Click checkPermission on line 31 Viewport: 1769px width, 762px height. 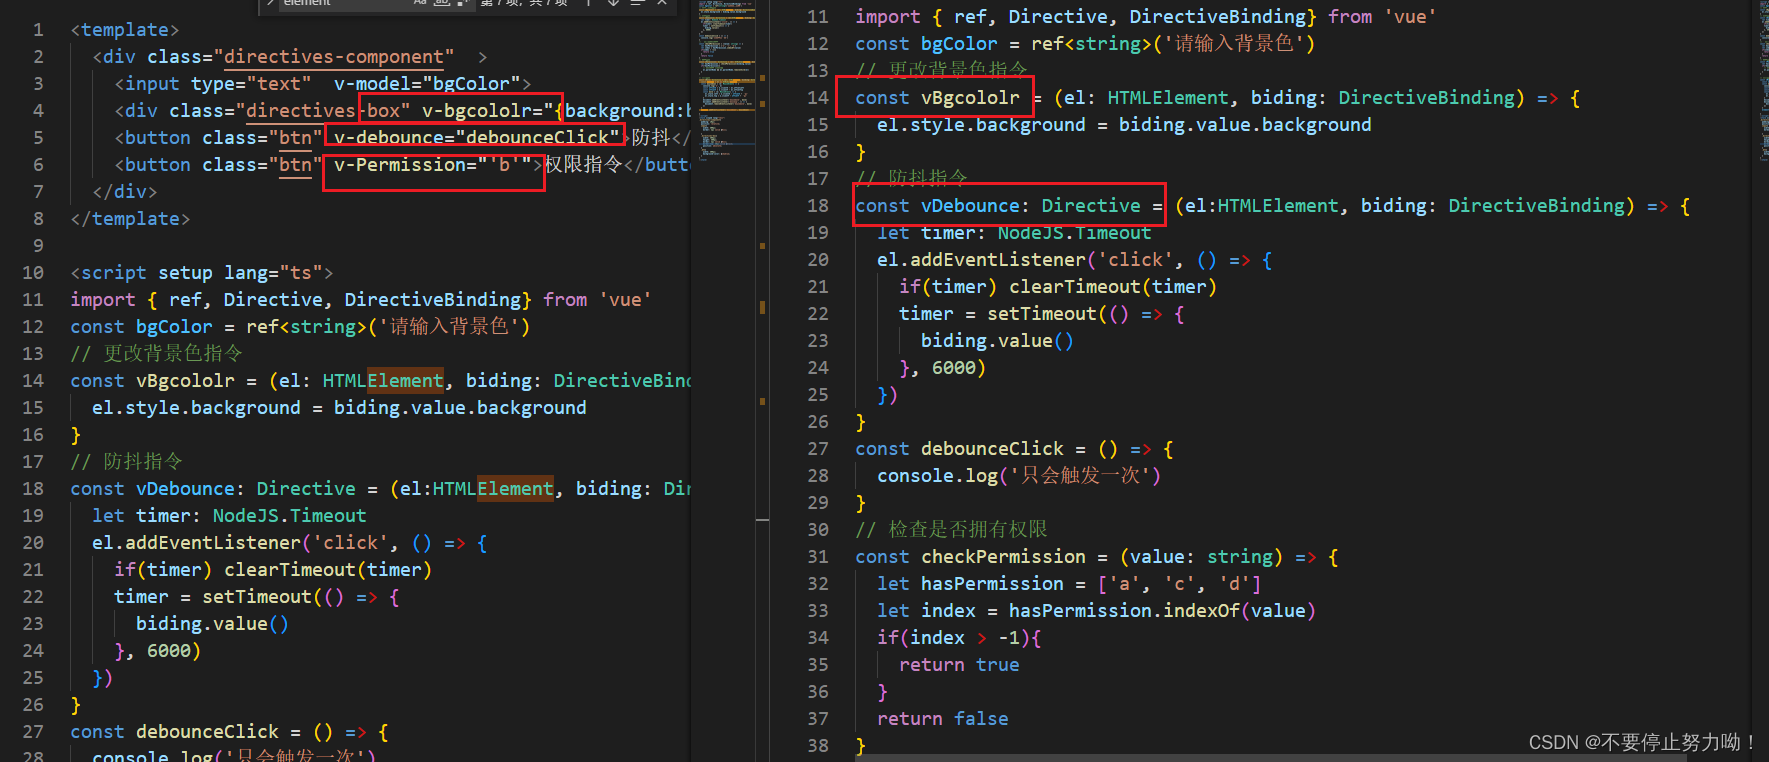click(1003, 557)
